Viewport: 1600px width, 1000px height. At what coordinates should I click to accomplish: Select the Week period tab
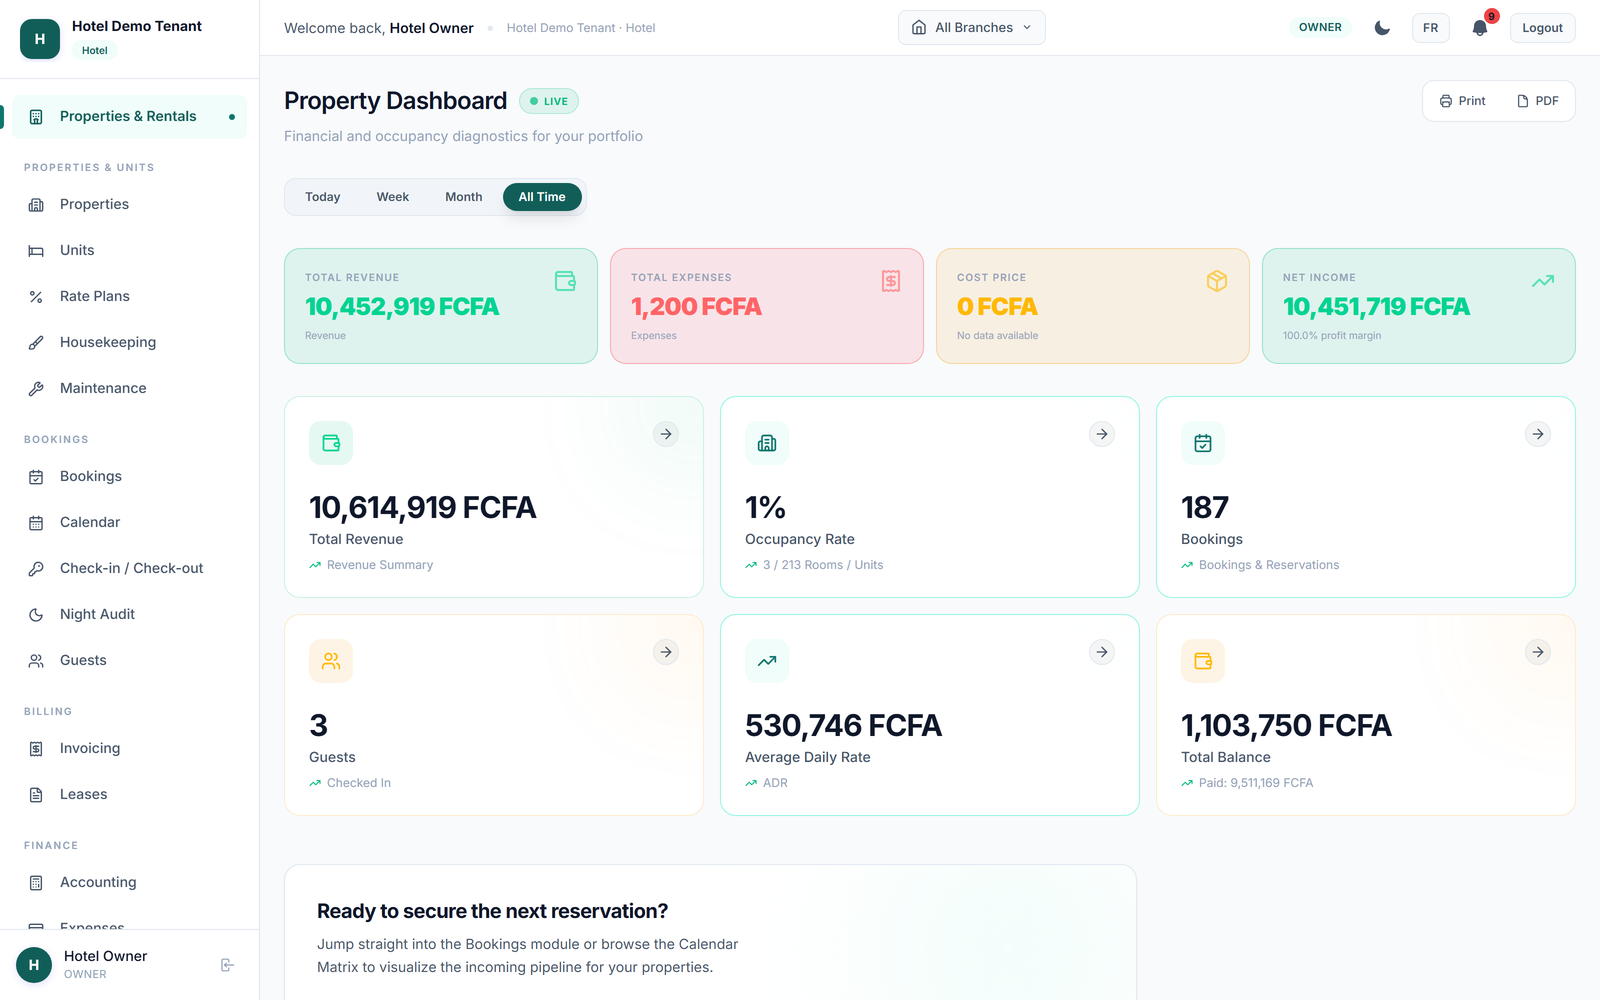(393, 197)
